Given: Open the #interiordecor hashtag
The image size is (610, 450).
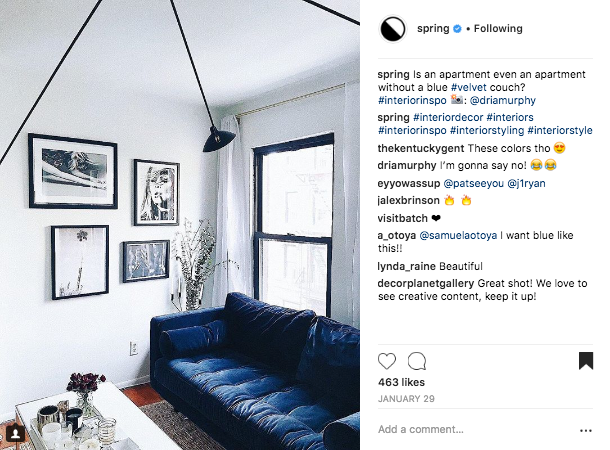Looking at the screenshot, I should coord(448,117).
